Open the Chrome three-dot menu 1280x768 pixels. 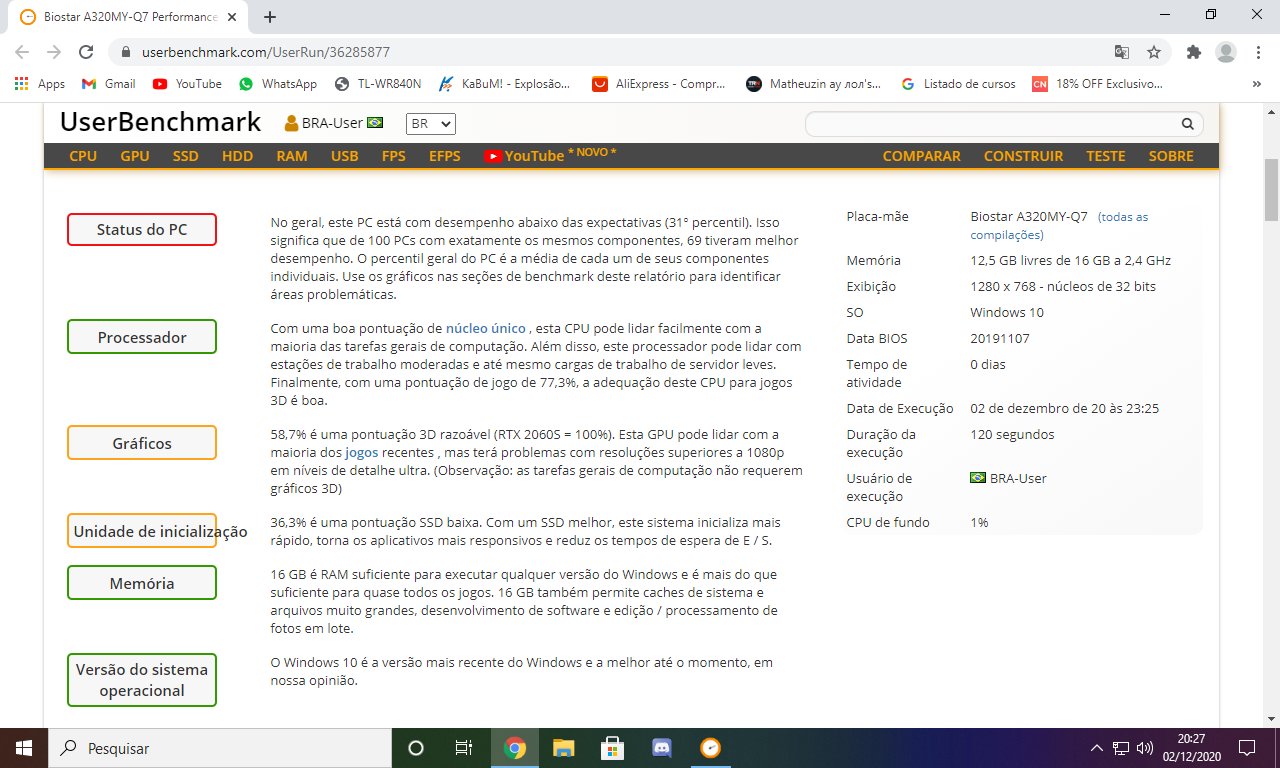click(x=1257, y=52)
